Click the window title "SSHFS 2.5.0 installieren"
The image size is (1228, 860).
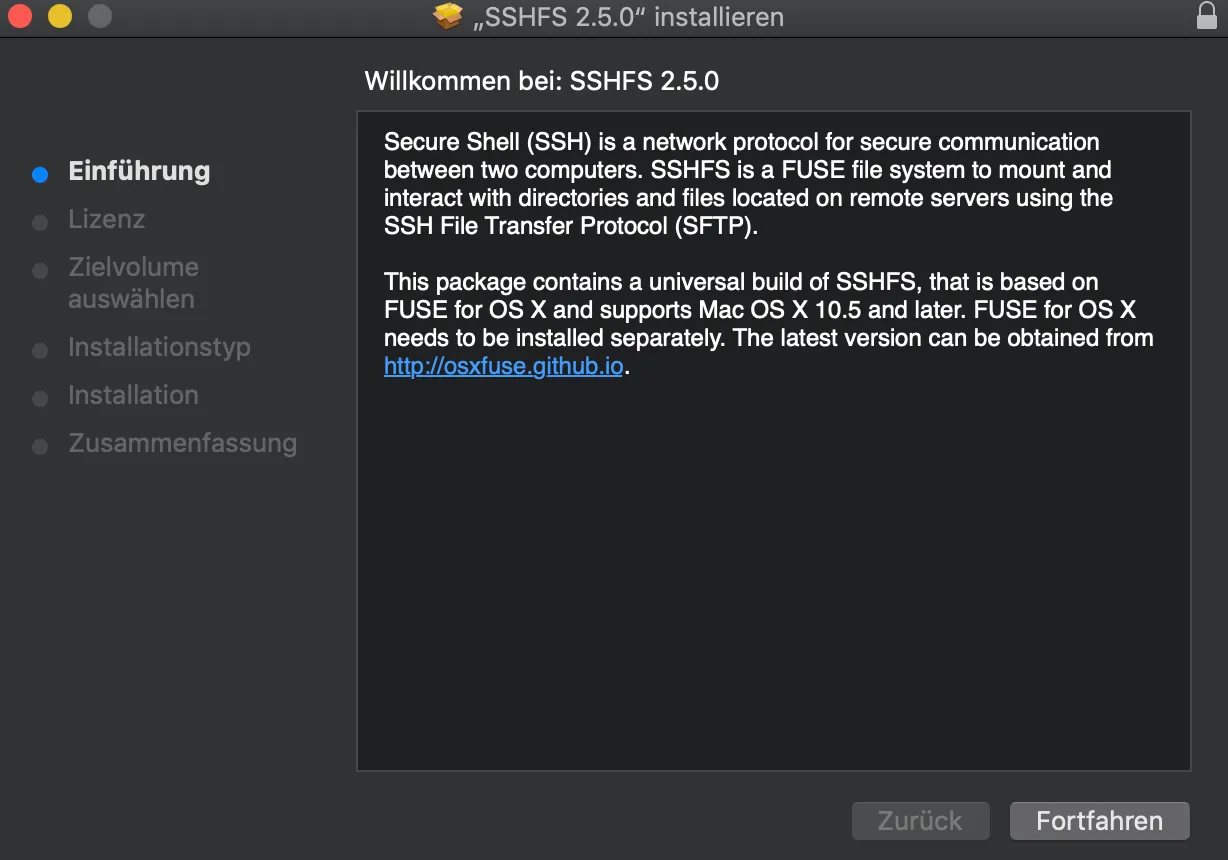[x=627, y=17]
